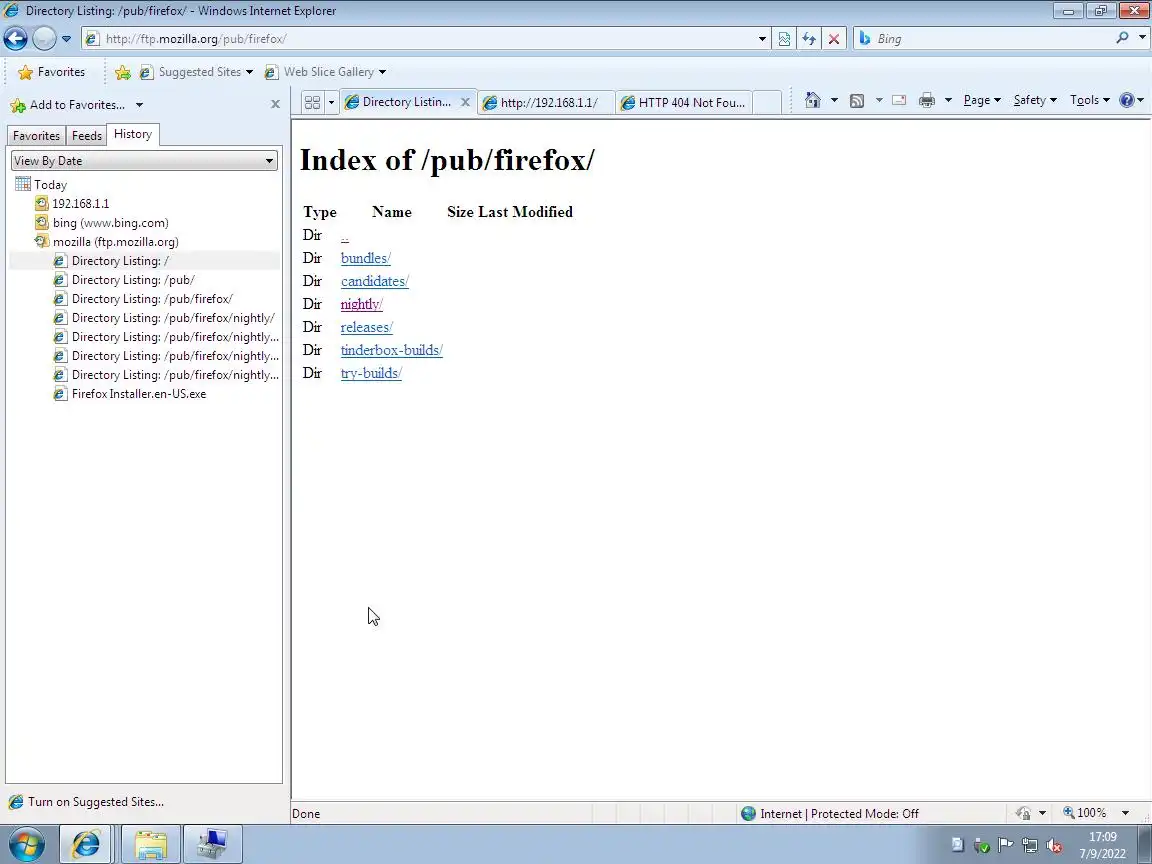Click the Read Mail icon

[899, 100]
